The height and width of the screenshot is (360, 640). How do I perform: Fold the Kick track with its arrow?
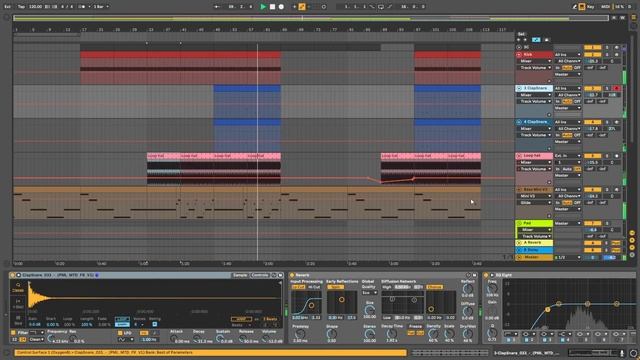[x=519, y=55]
